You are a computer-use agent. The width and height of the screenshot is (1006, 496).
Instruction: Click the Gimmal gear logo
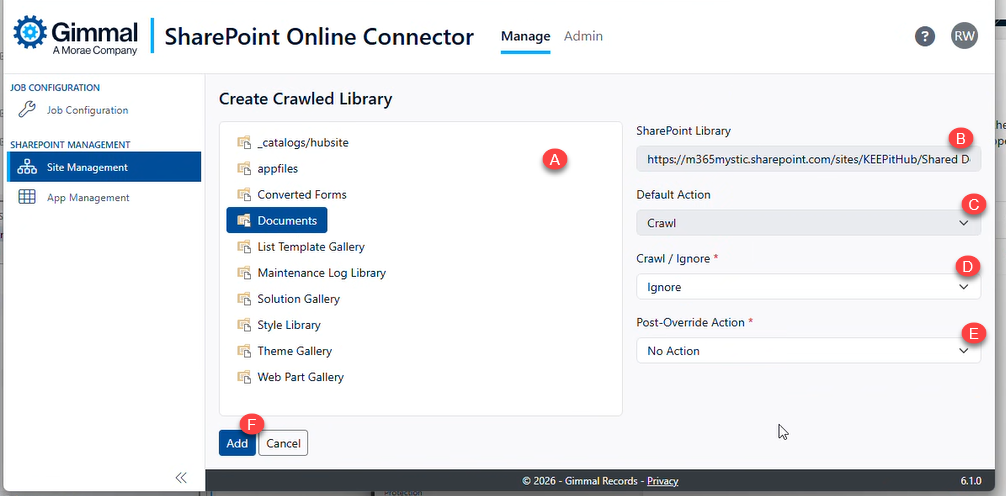29,32
